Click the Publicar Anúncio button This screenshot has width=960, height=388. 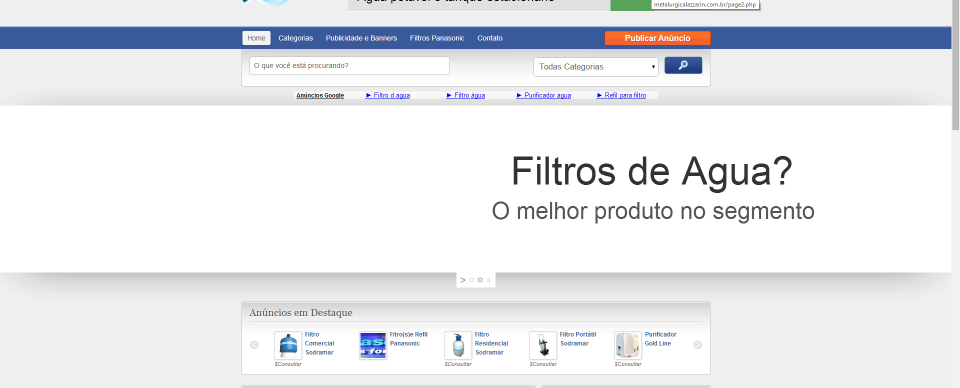pos(658,38)
